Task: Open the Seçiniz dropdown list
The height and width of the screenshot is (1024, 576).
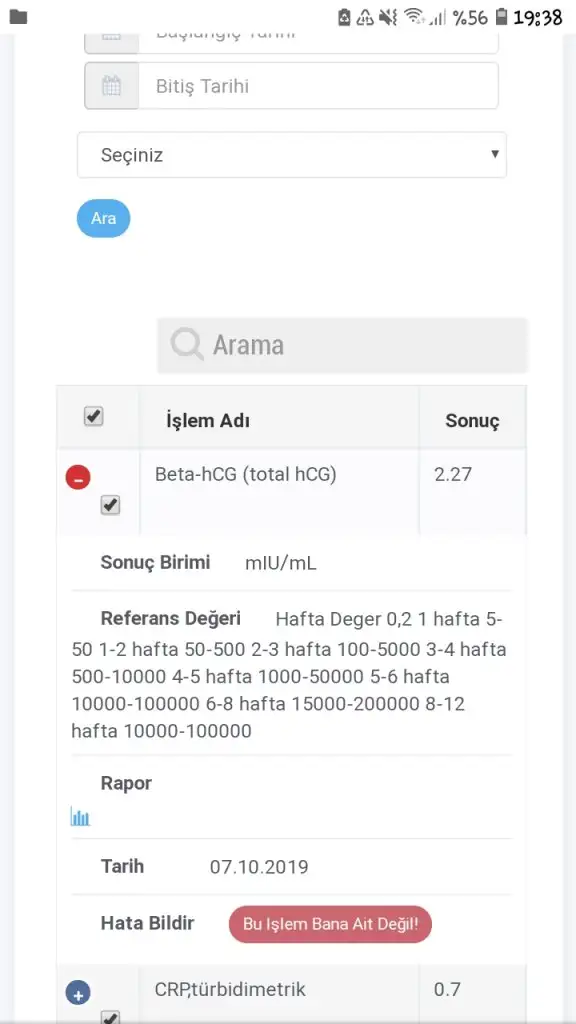Action: point(292,155)
